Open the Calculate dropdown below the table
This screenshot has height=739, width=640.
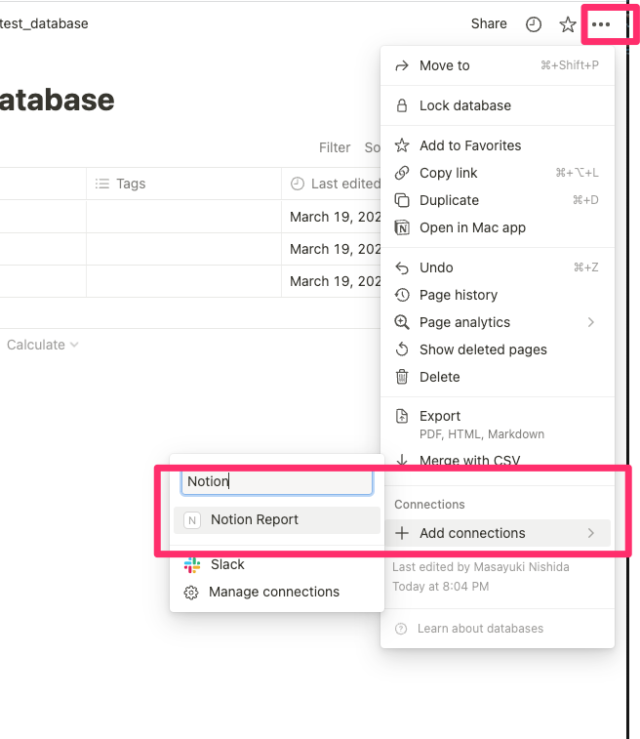click(x=42, y=345)
